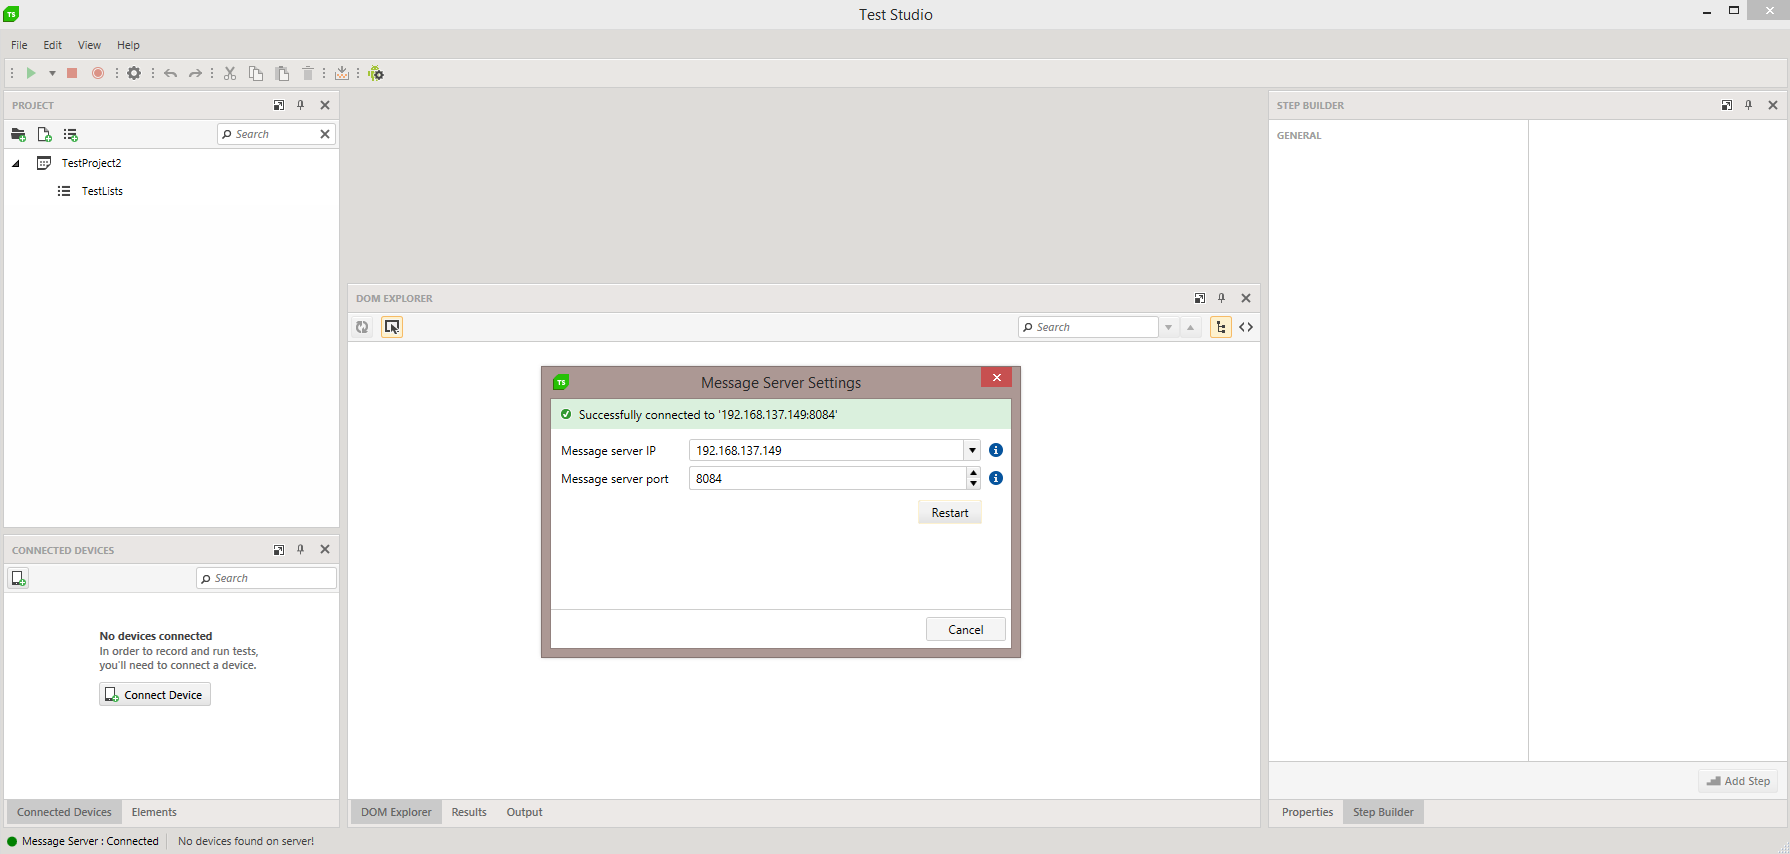Click the Connect Device button

(x=155, y=695)
